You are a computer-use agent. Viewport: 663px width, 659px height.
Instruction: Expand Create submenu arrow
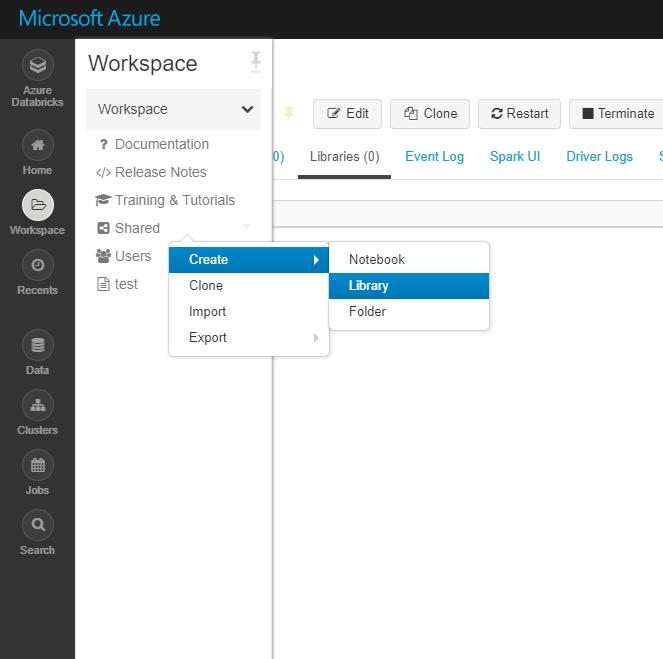coord(316,260)
